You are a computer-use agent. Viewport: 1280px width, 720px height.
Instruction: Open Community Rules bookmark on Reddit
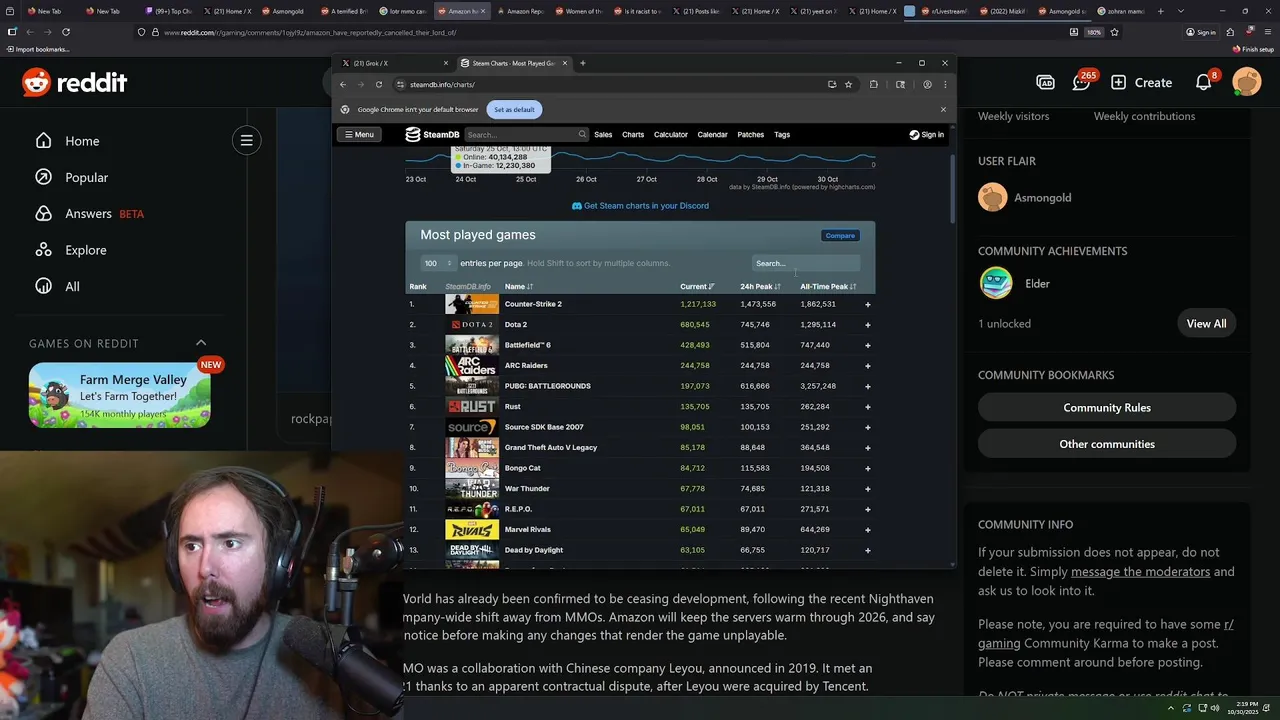1107,408
